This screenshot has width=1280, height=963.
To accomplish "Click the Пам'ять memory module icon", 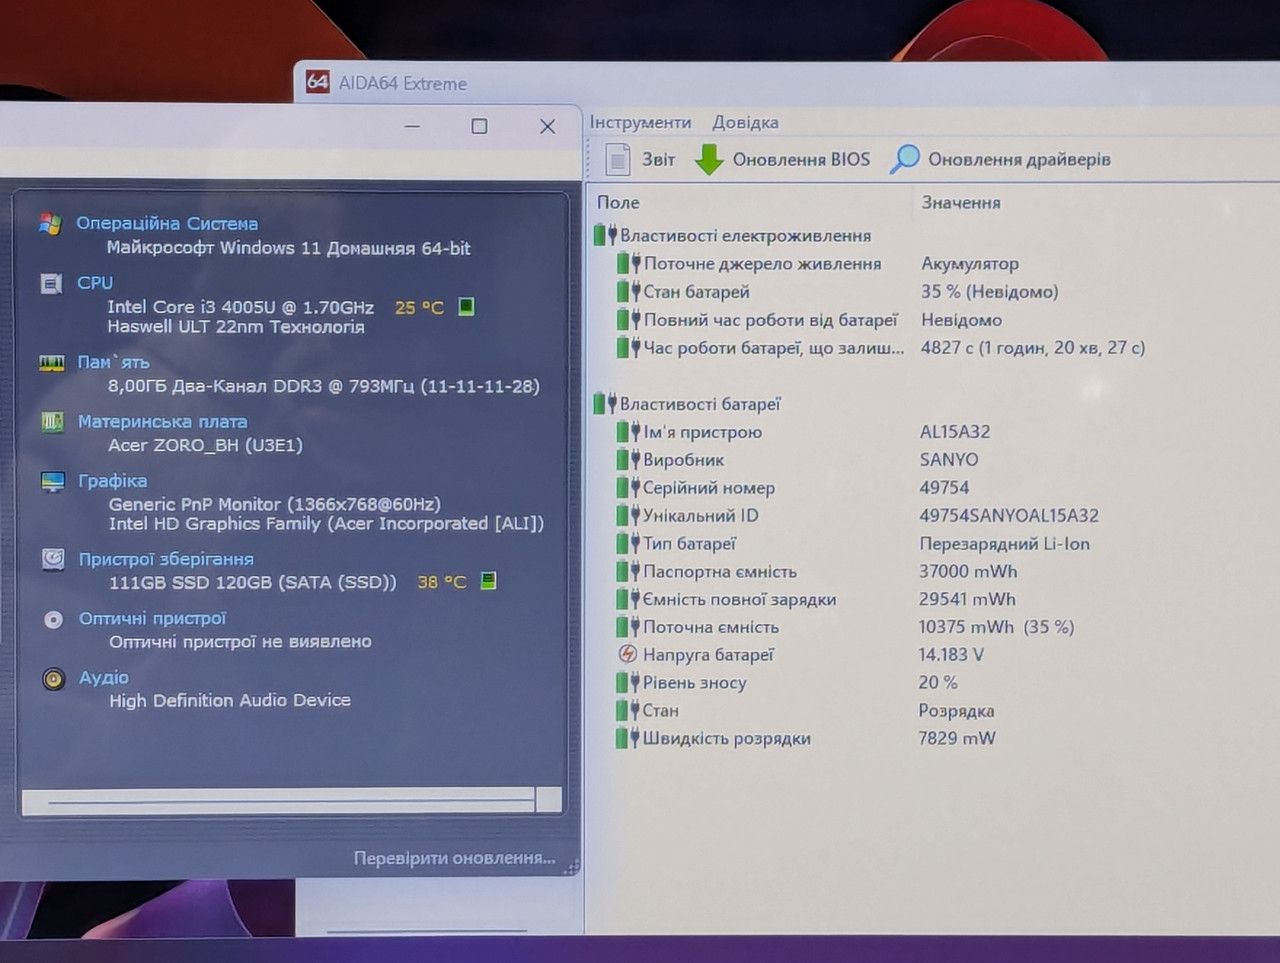I will [x=52, y=363].
